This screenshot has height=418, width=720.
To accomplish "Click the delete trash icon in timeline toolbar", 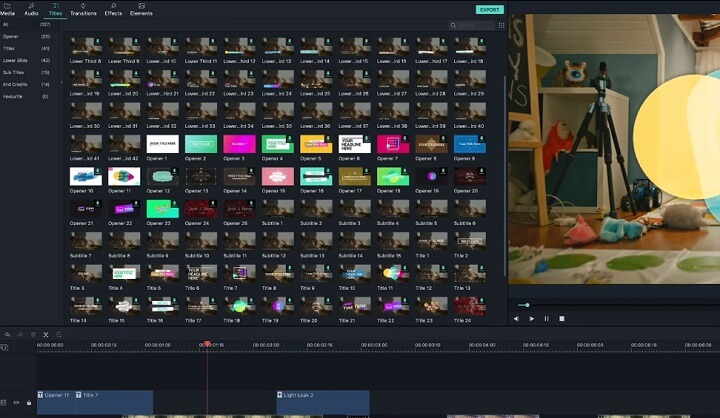I will [33, 335].
